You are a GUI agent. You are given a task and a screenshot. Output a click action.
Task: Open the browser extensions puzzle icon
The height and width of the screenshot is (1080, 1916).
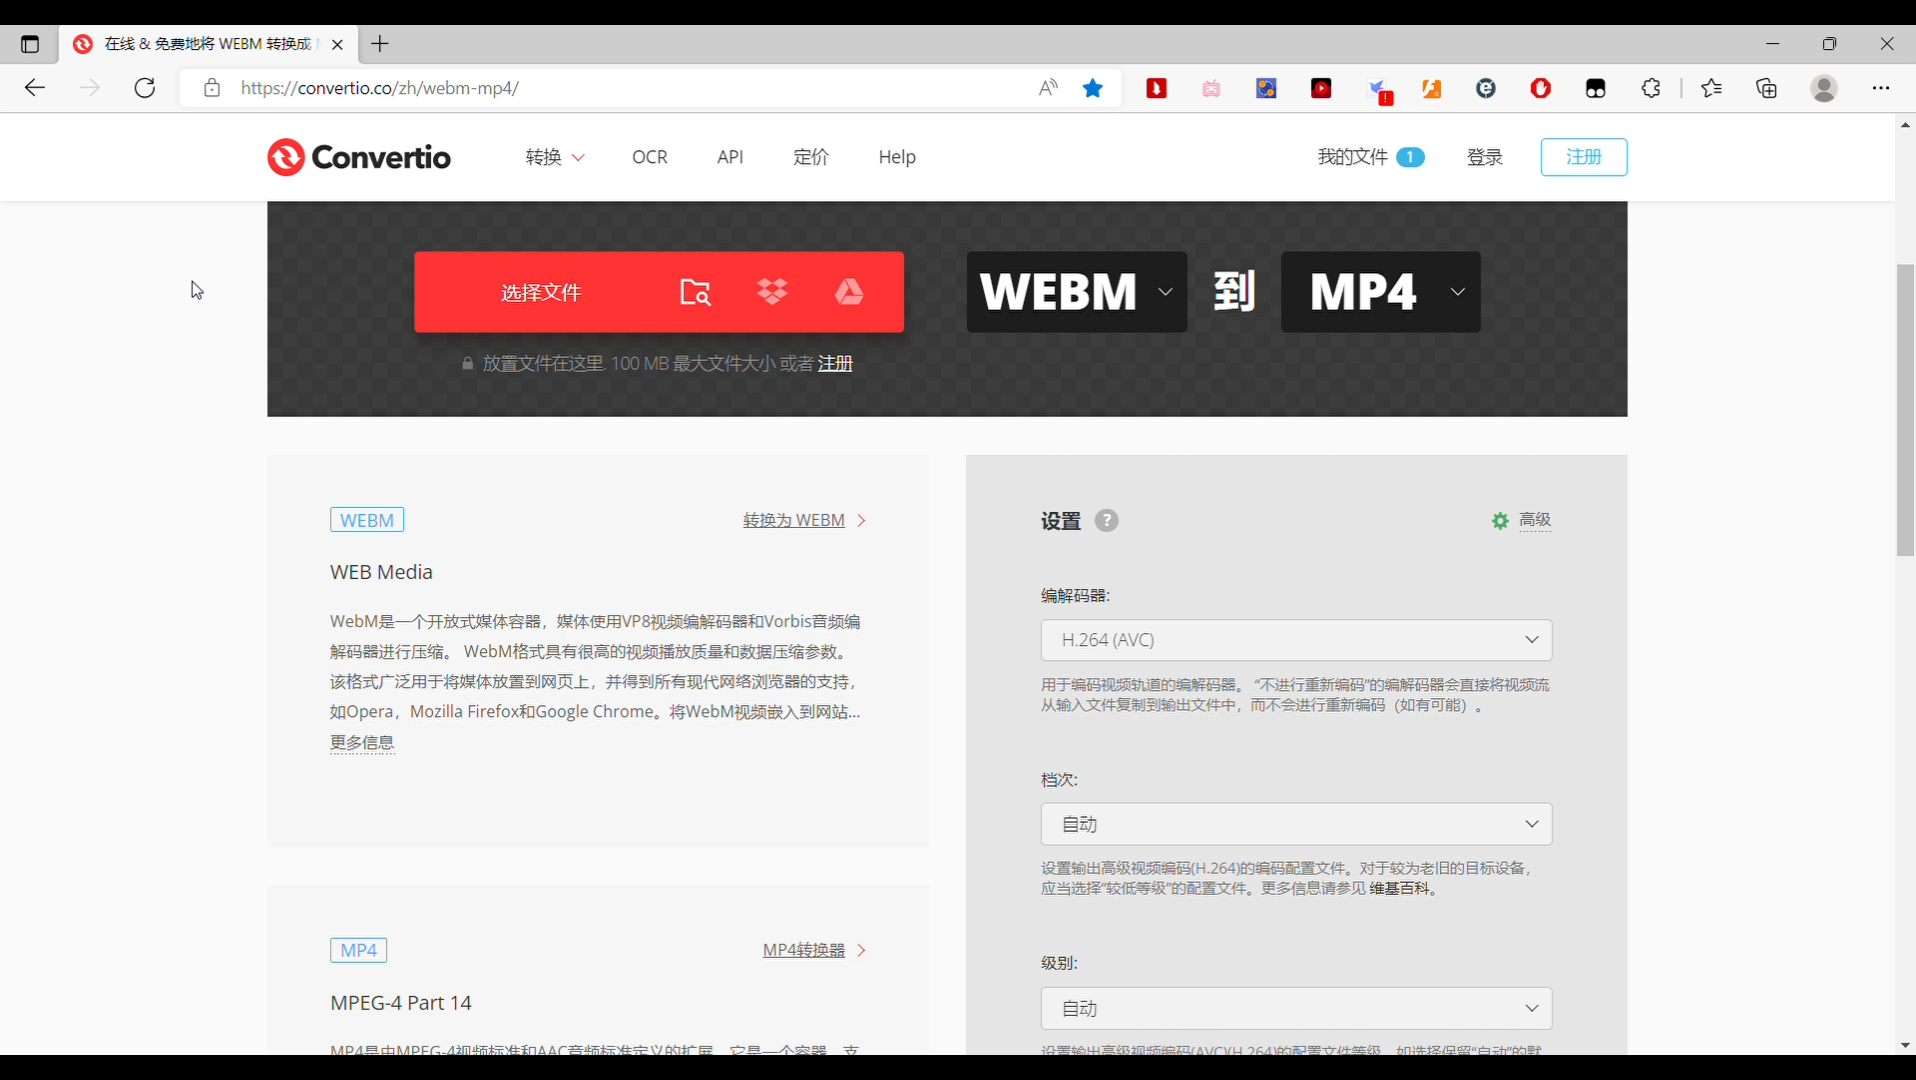[1651, 88]
